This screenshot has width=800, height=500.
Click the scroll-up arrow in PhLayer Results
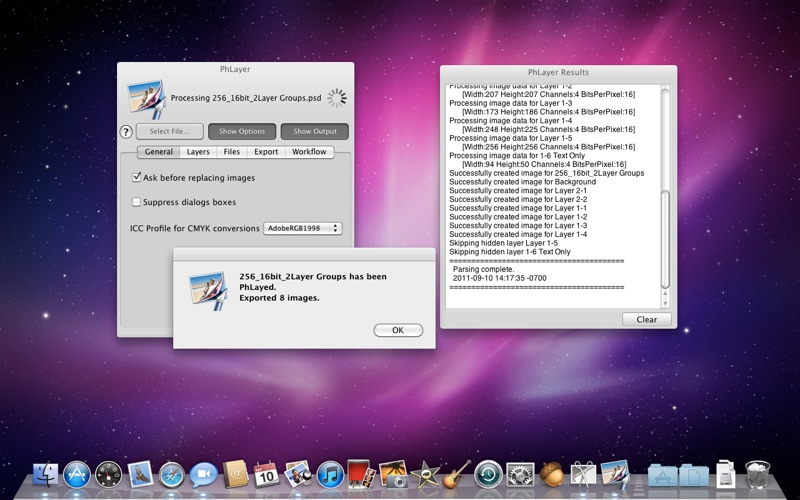pos(665,294)
